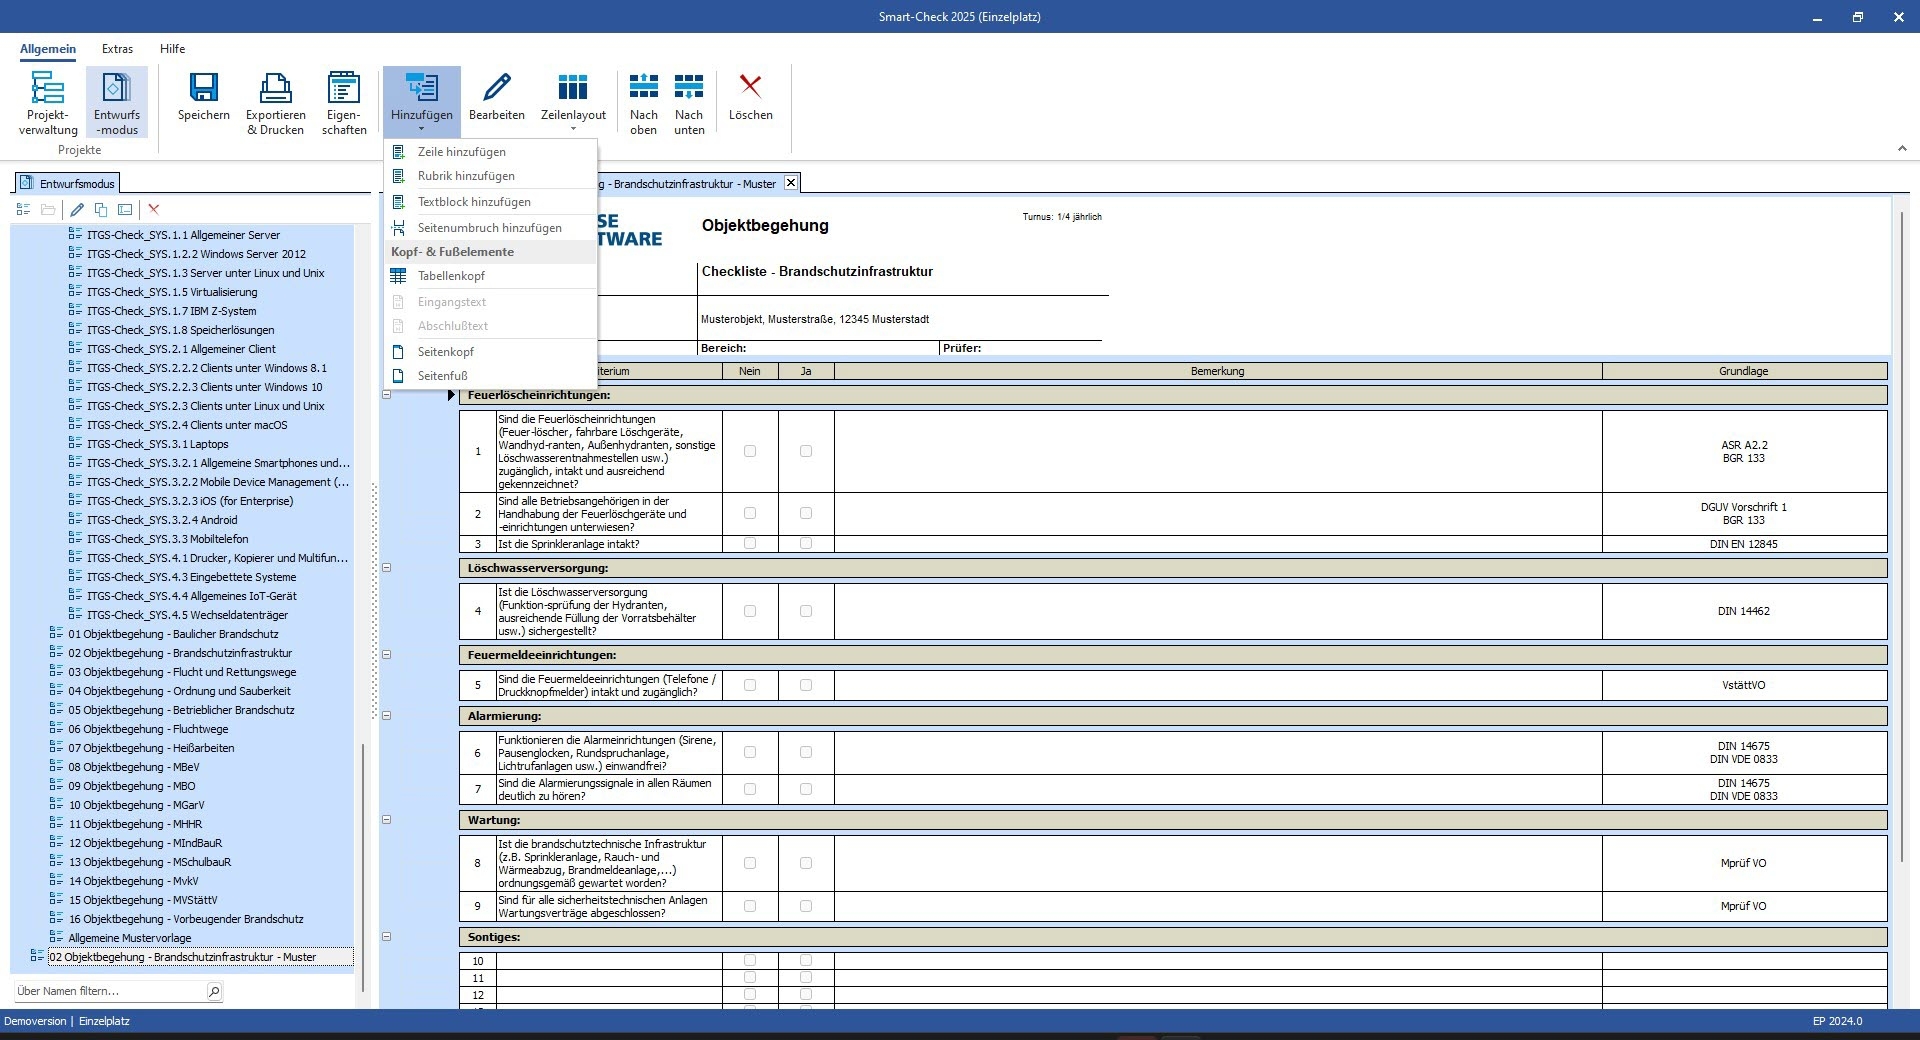This screenshot has width=1920, height=1040.
Task: Open the Zeilenlayout dropdown
Action: pos(573,102)
